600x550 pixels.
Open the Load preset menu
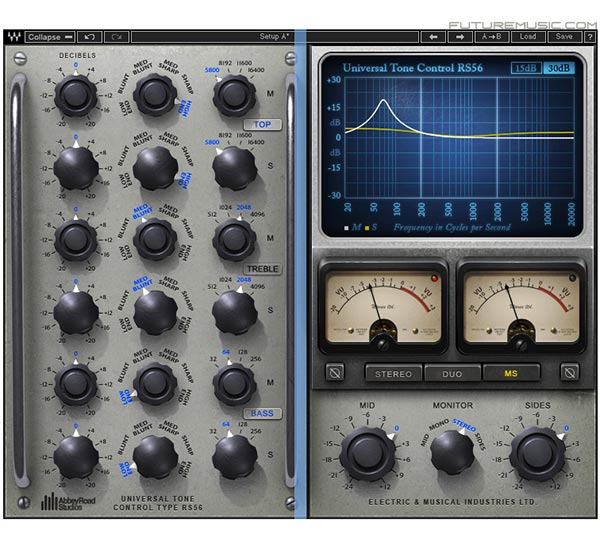pyautogui.click(x=528, y=37)
